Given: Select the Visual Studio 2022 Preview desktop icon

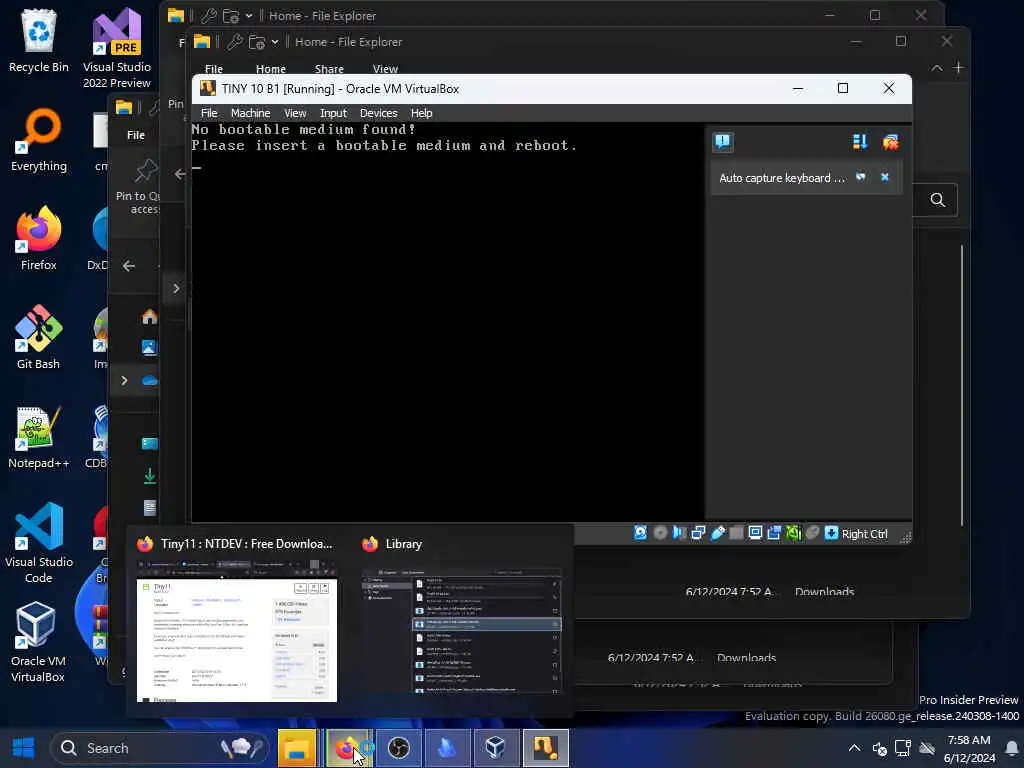Looking at the screenshot, I should 117,48.
